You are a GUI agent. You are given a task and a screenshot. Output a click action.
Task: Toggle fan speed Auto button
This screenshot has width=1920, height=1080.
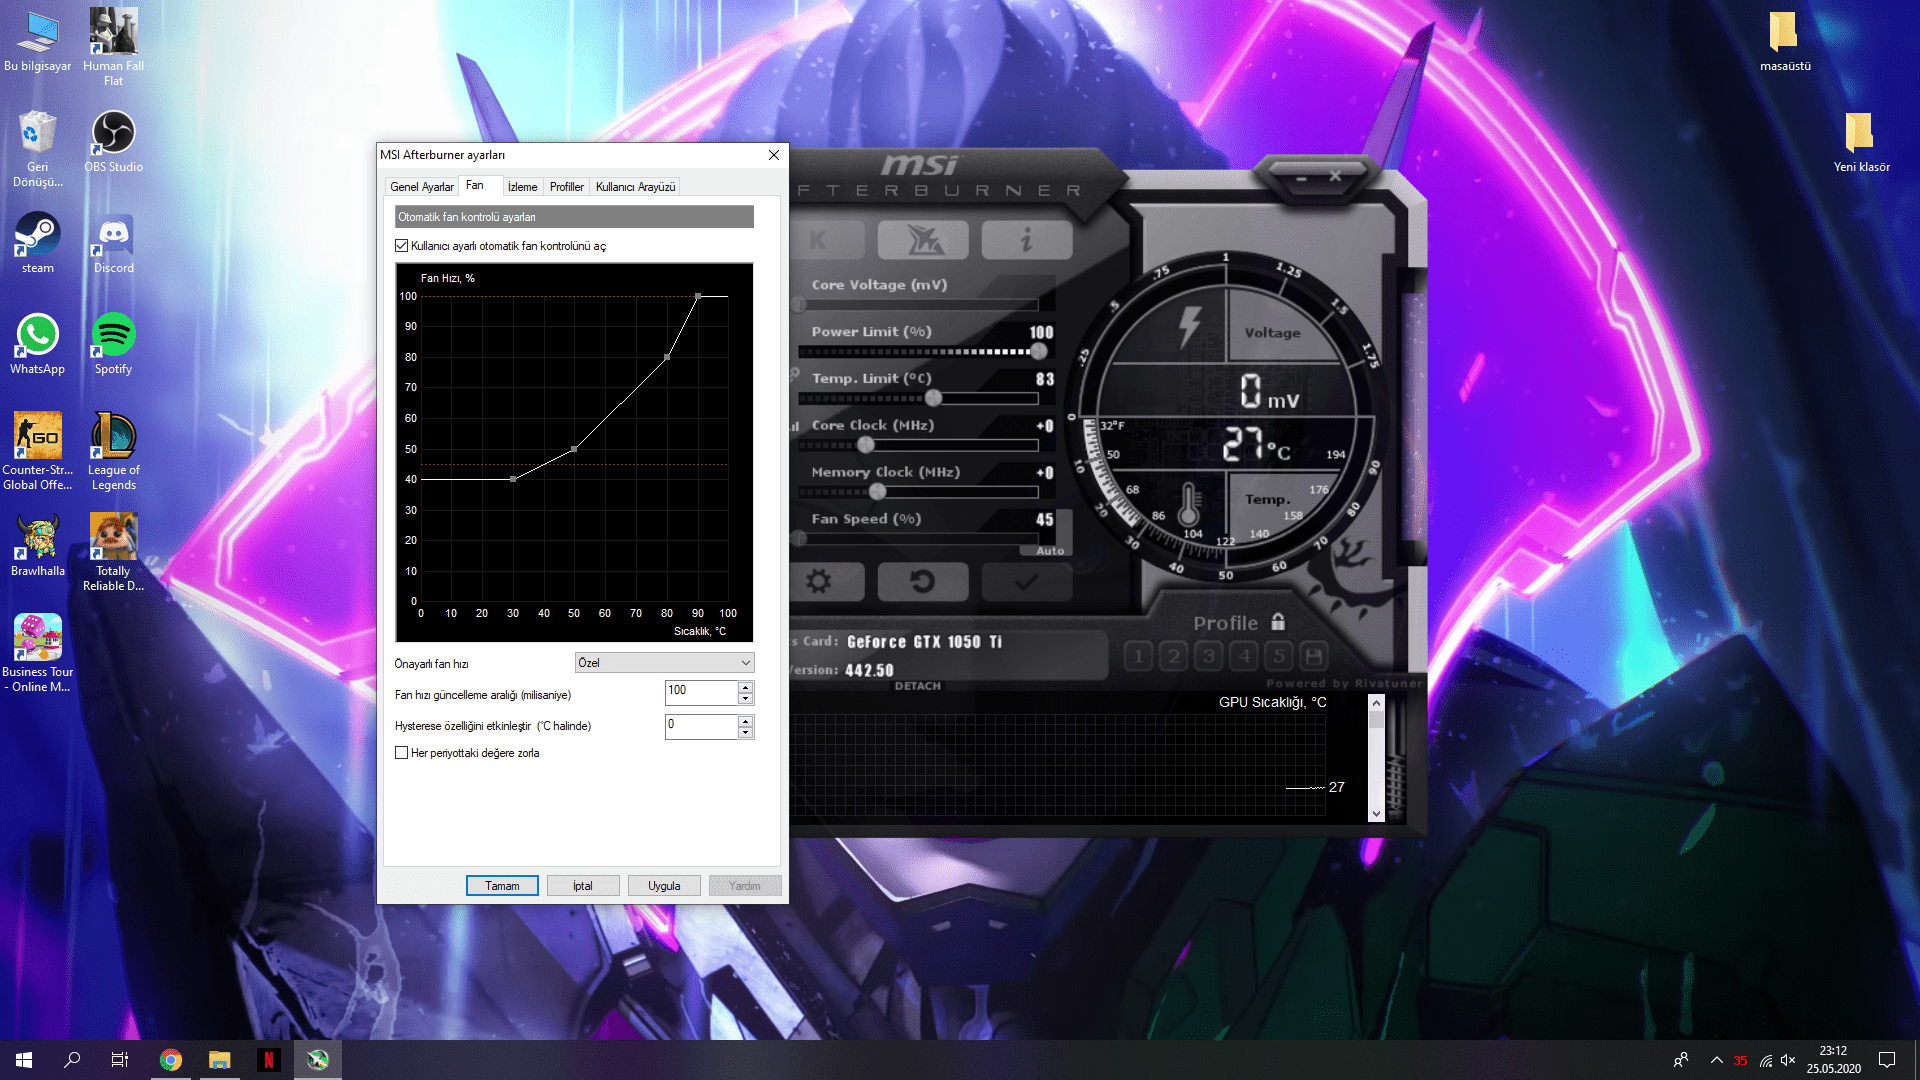point(1049,551)
